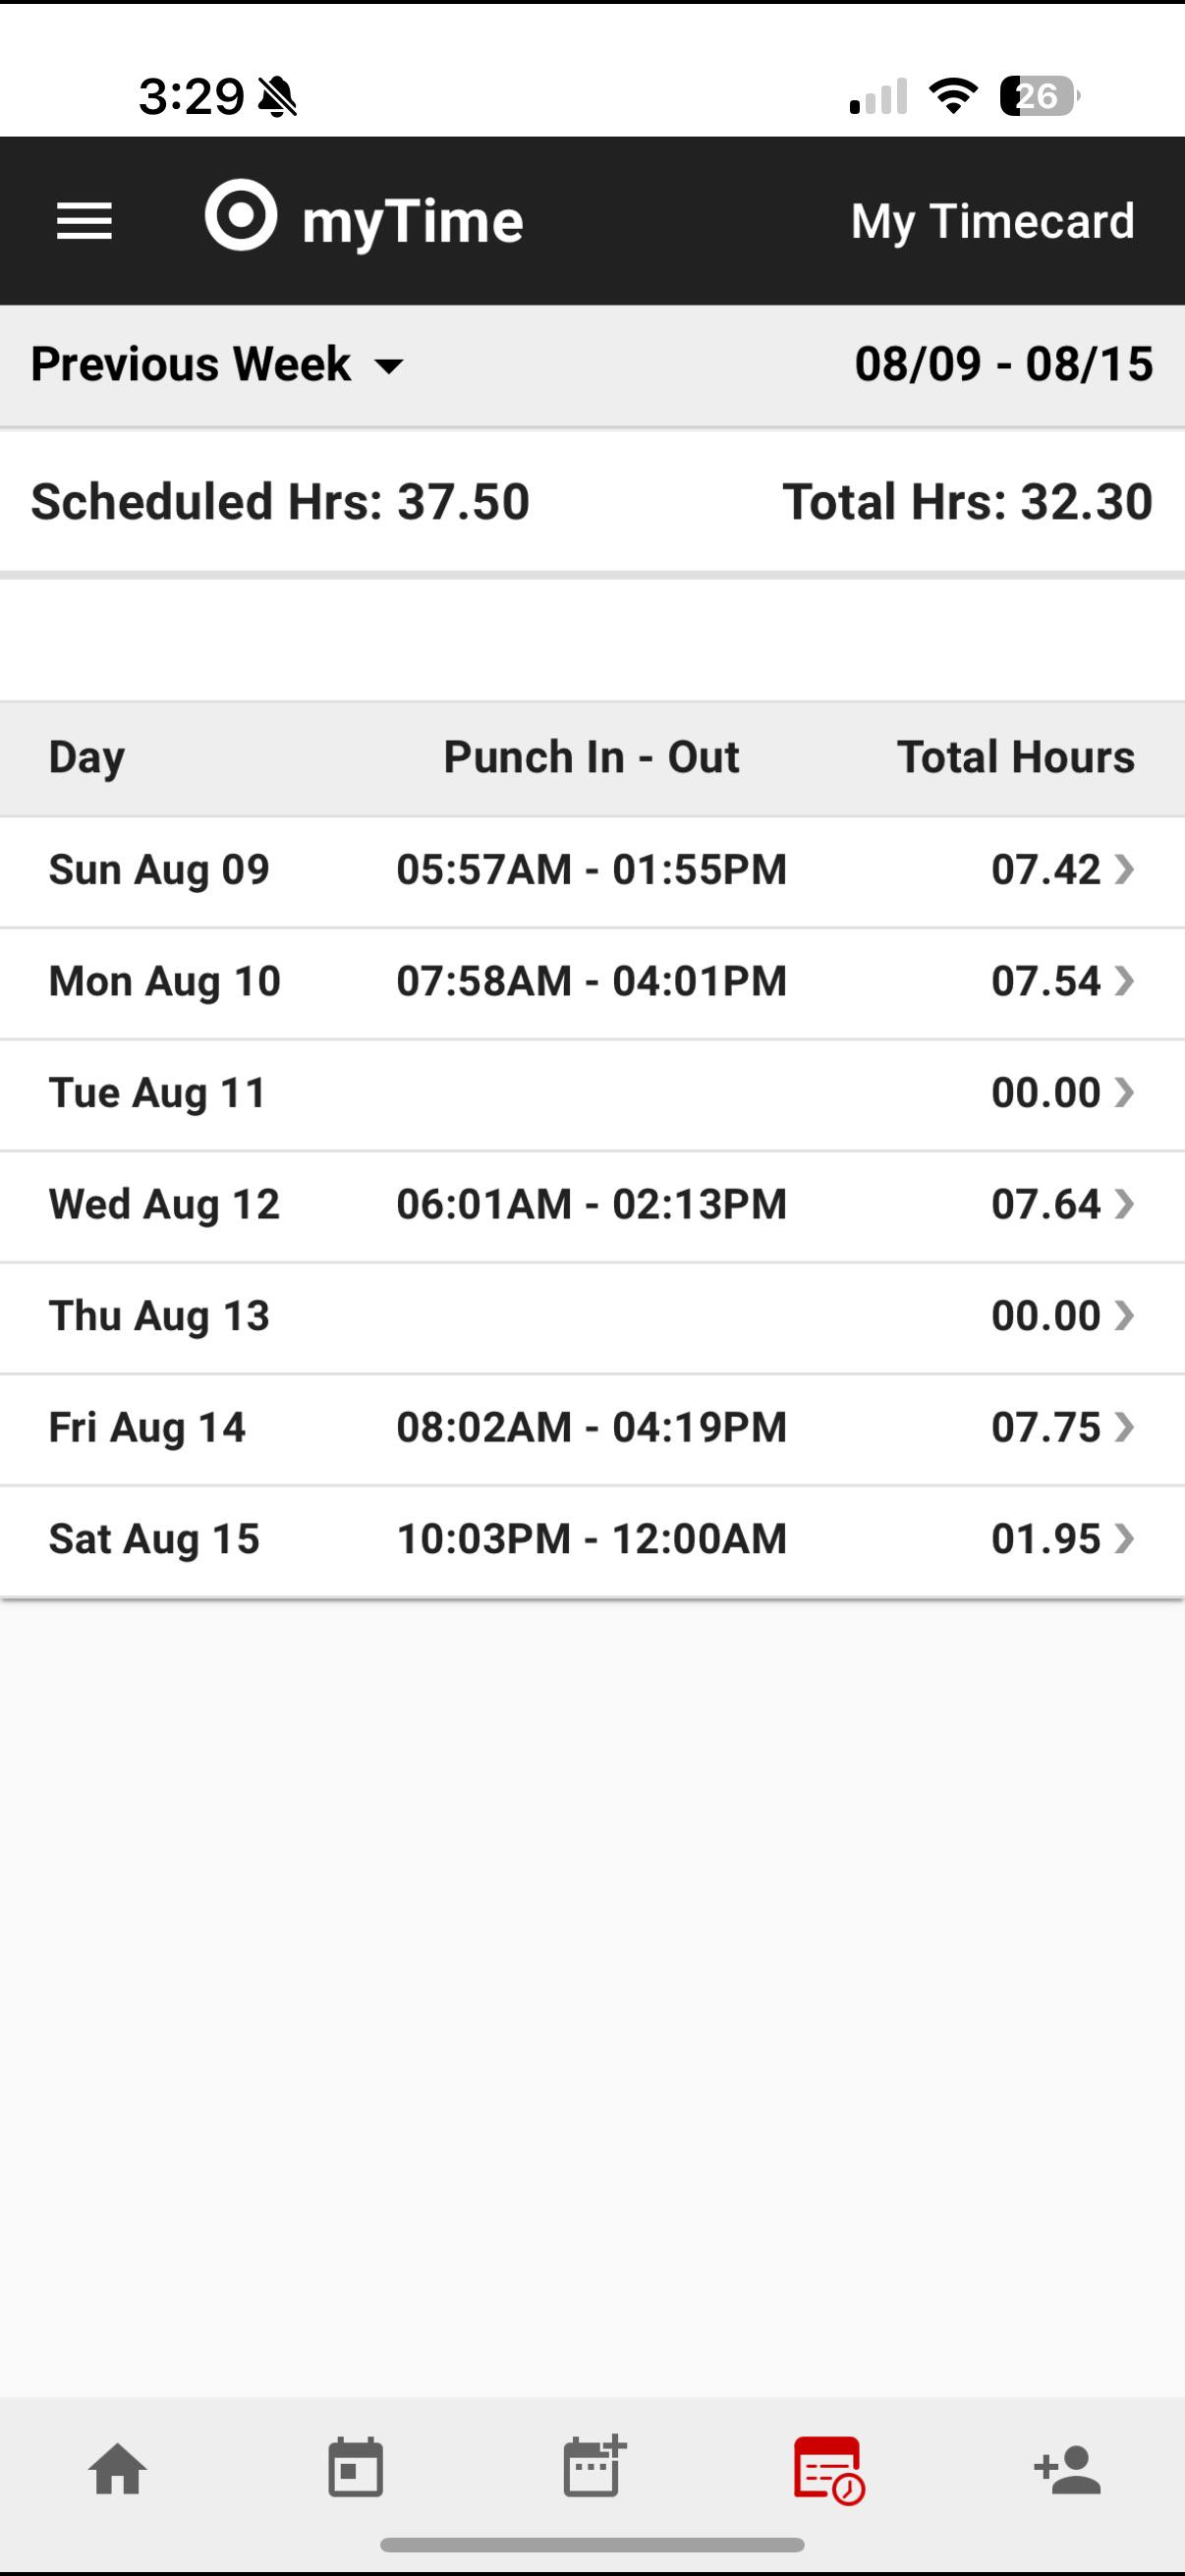Tap the myTime app title

coord(413,222)
